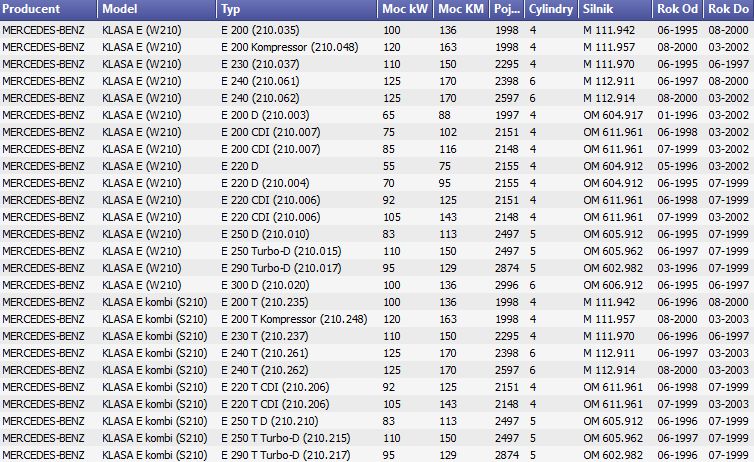
Task: Click the 70 kW power value
Action: click(389, 183)
